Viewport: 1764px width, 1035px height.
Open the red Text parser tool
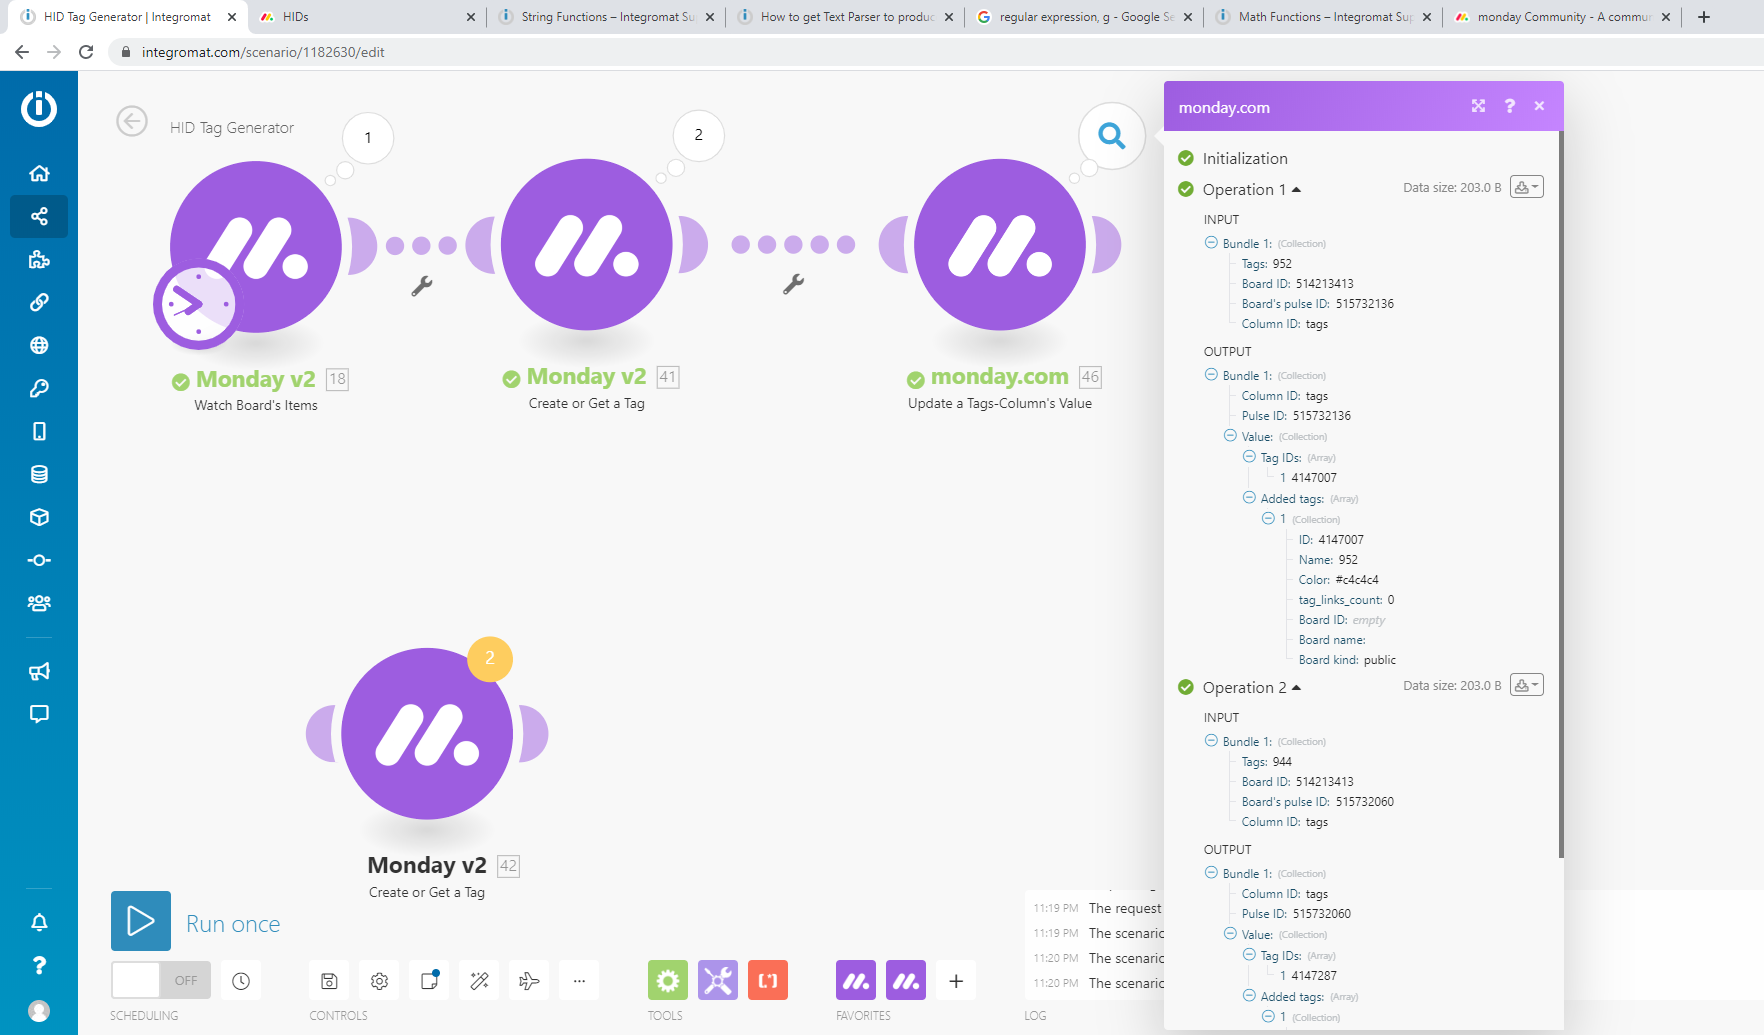pos(768,981)
